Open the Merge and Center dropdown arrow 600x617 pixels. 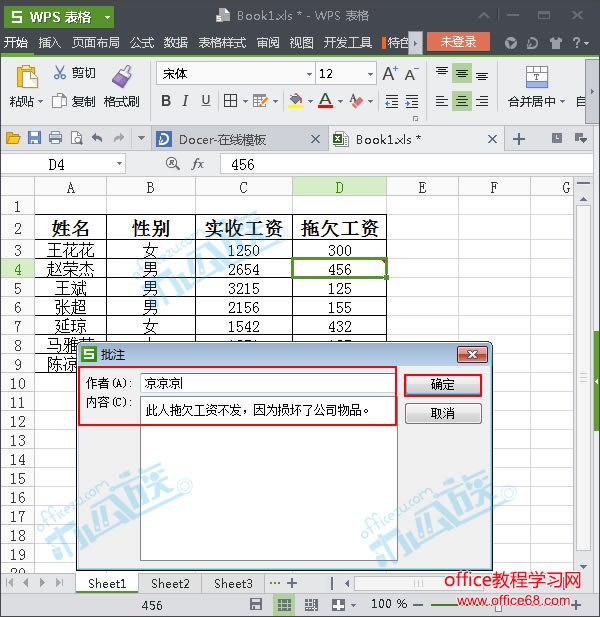[562, 102]
